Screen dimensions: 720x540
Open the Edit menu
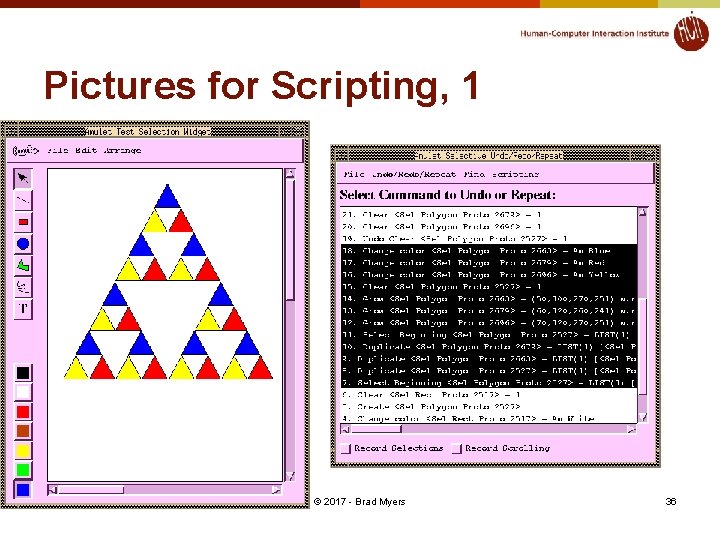coord(85,150)
